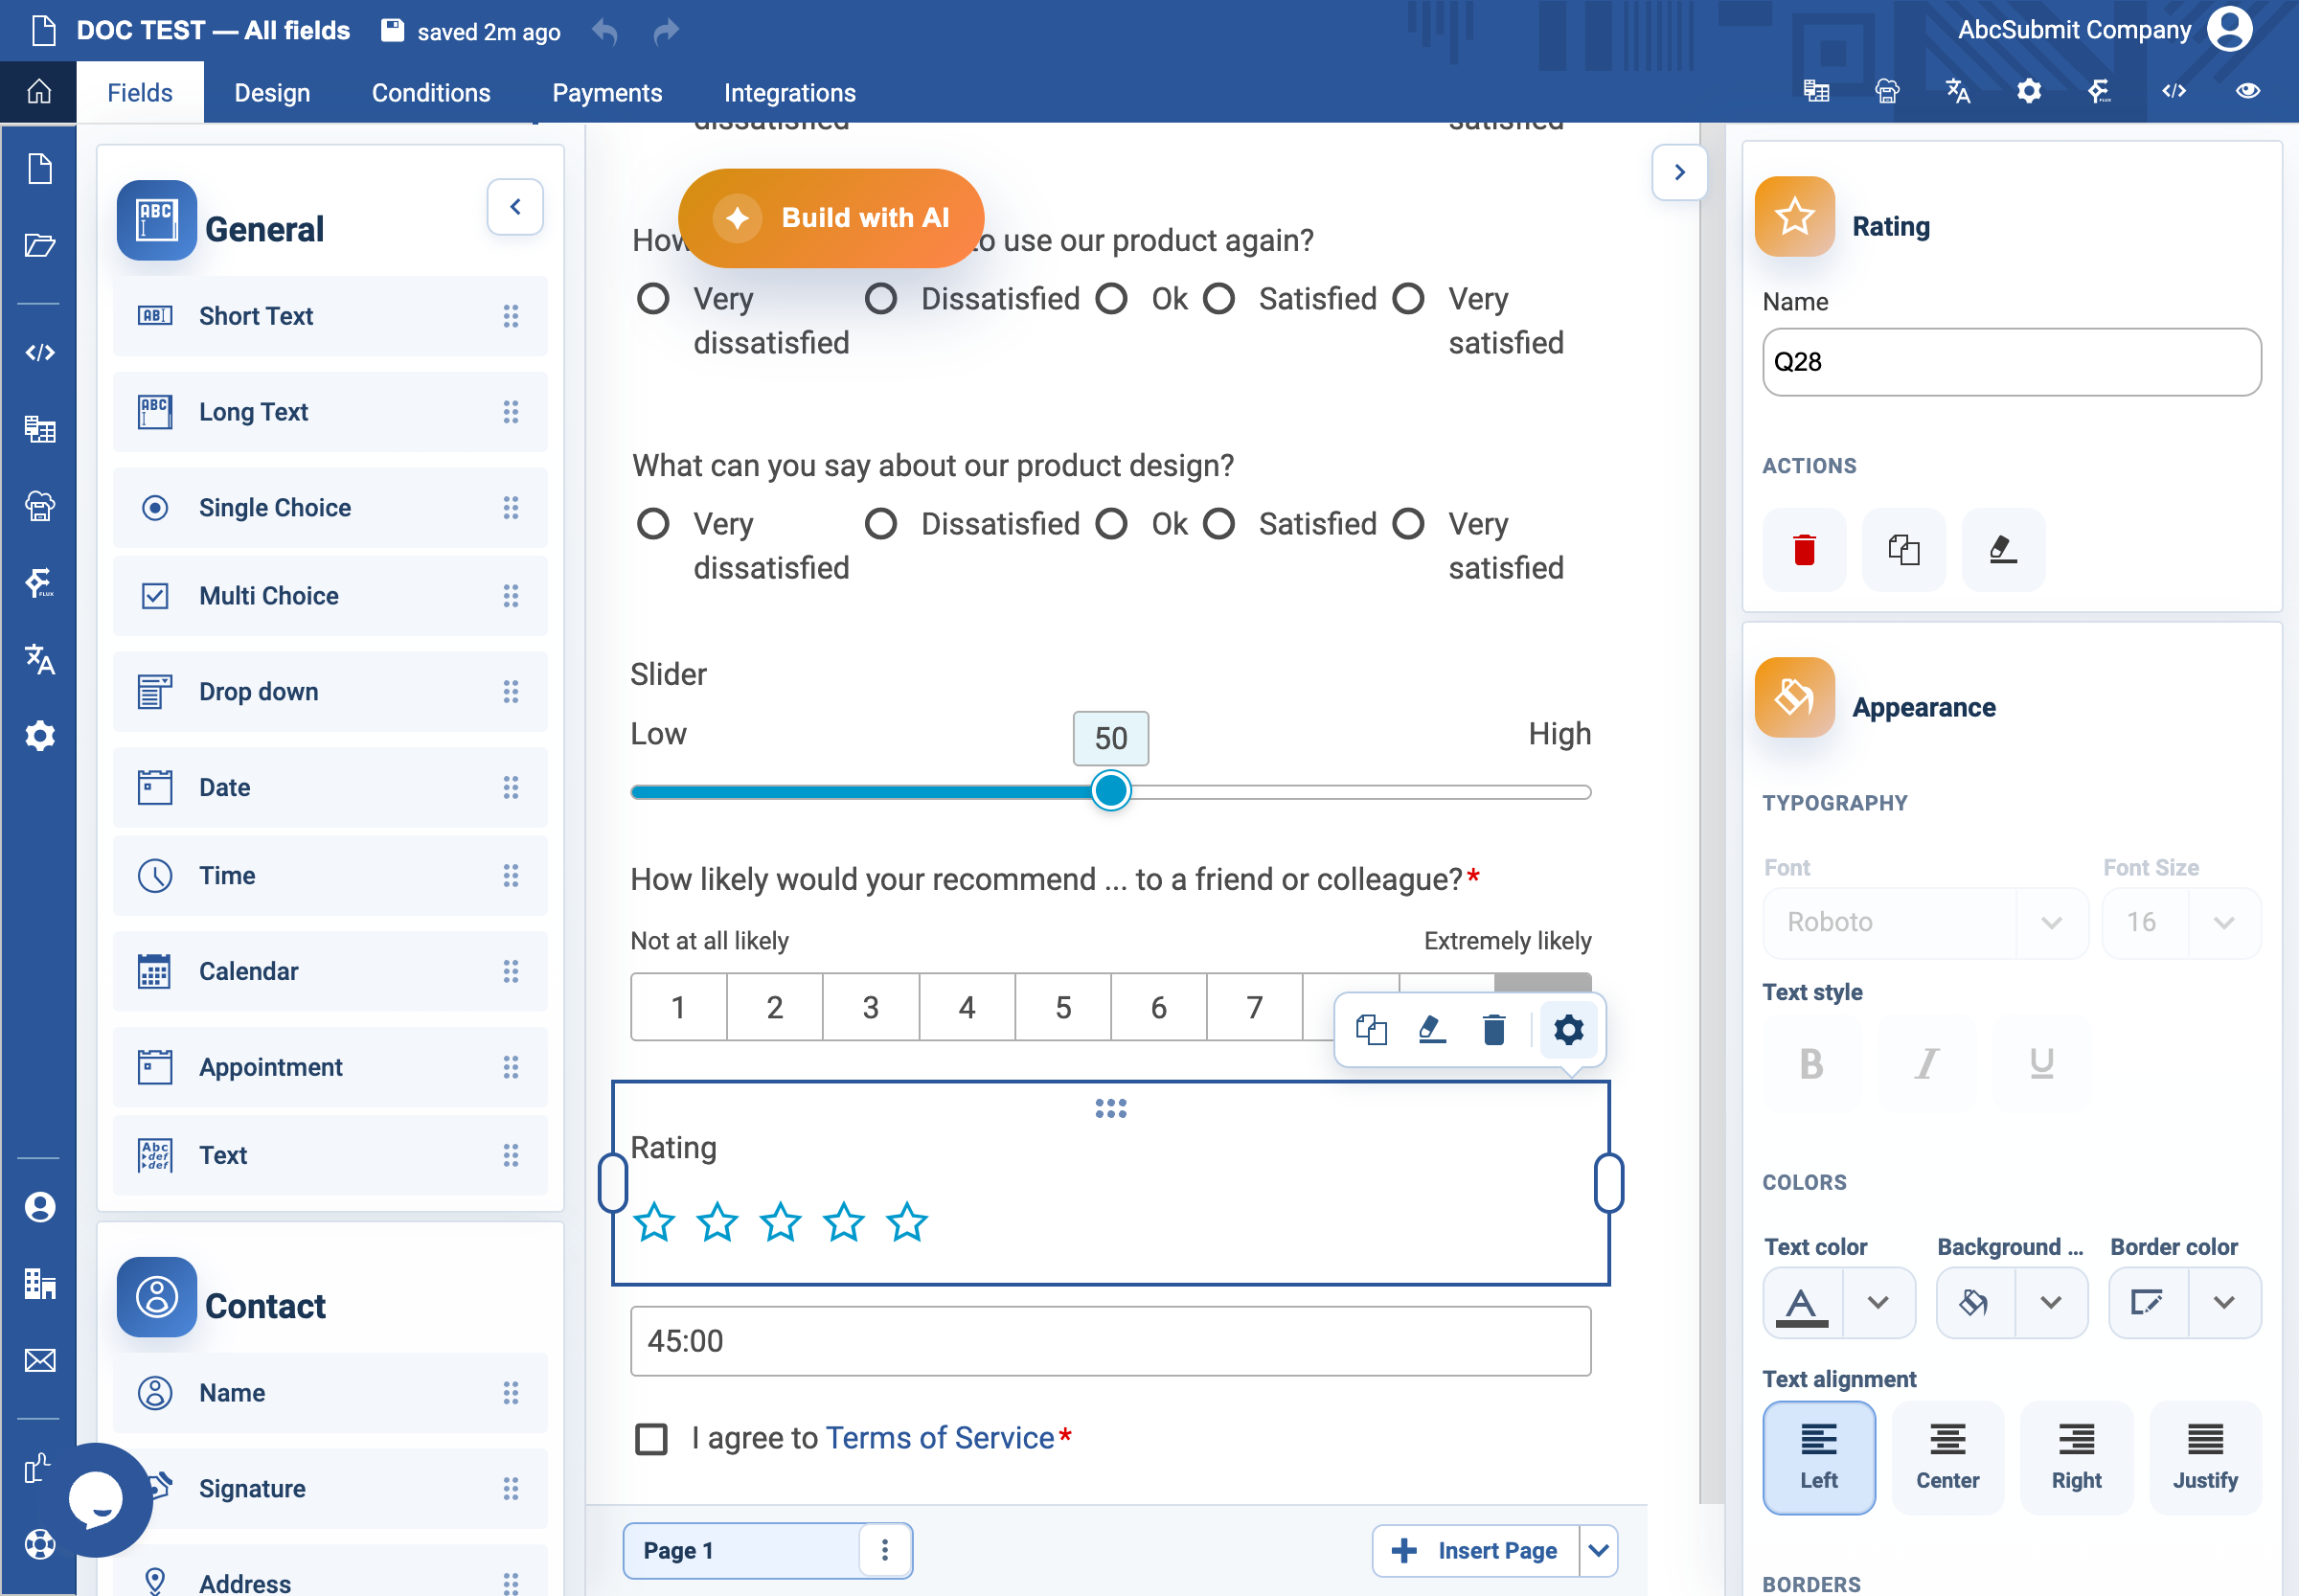Select Very satisfied radio in product design question

click(1408, 524)
